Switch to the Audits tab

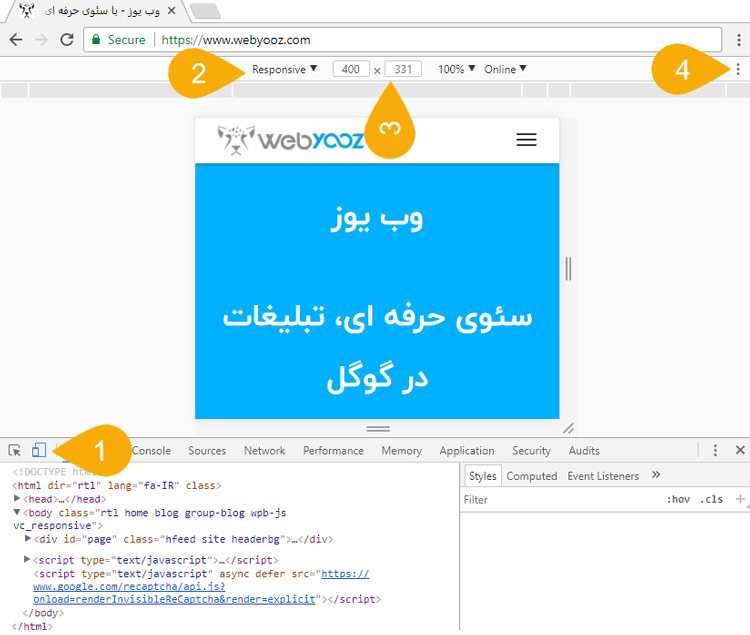click(584, 450)
